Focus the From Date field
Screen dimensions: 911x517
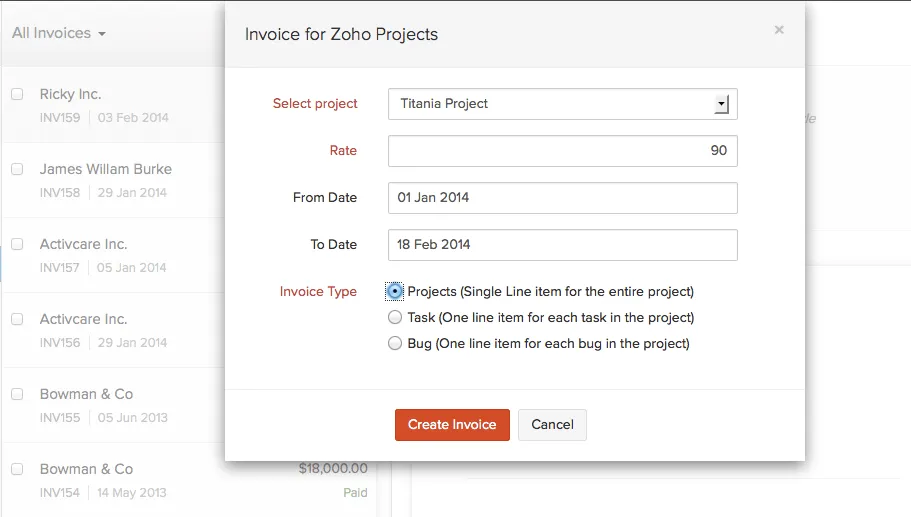(562, 198)
